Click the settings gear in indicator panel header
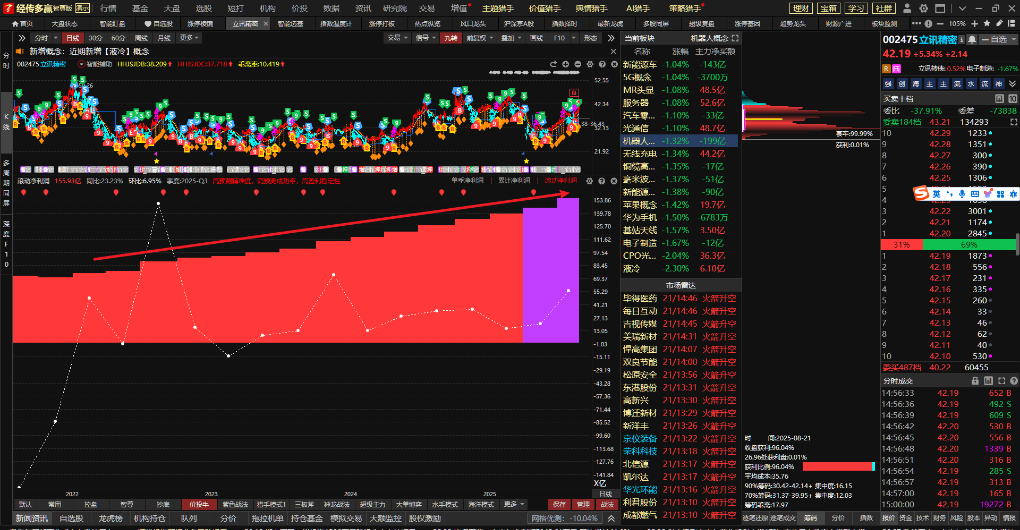This screenshot has height=530, width=1020. tap(590, 181)
